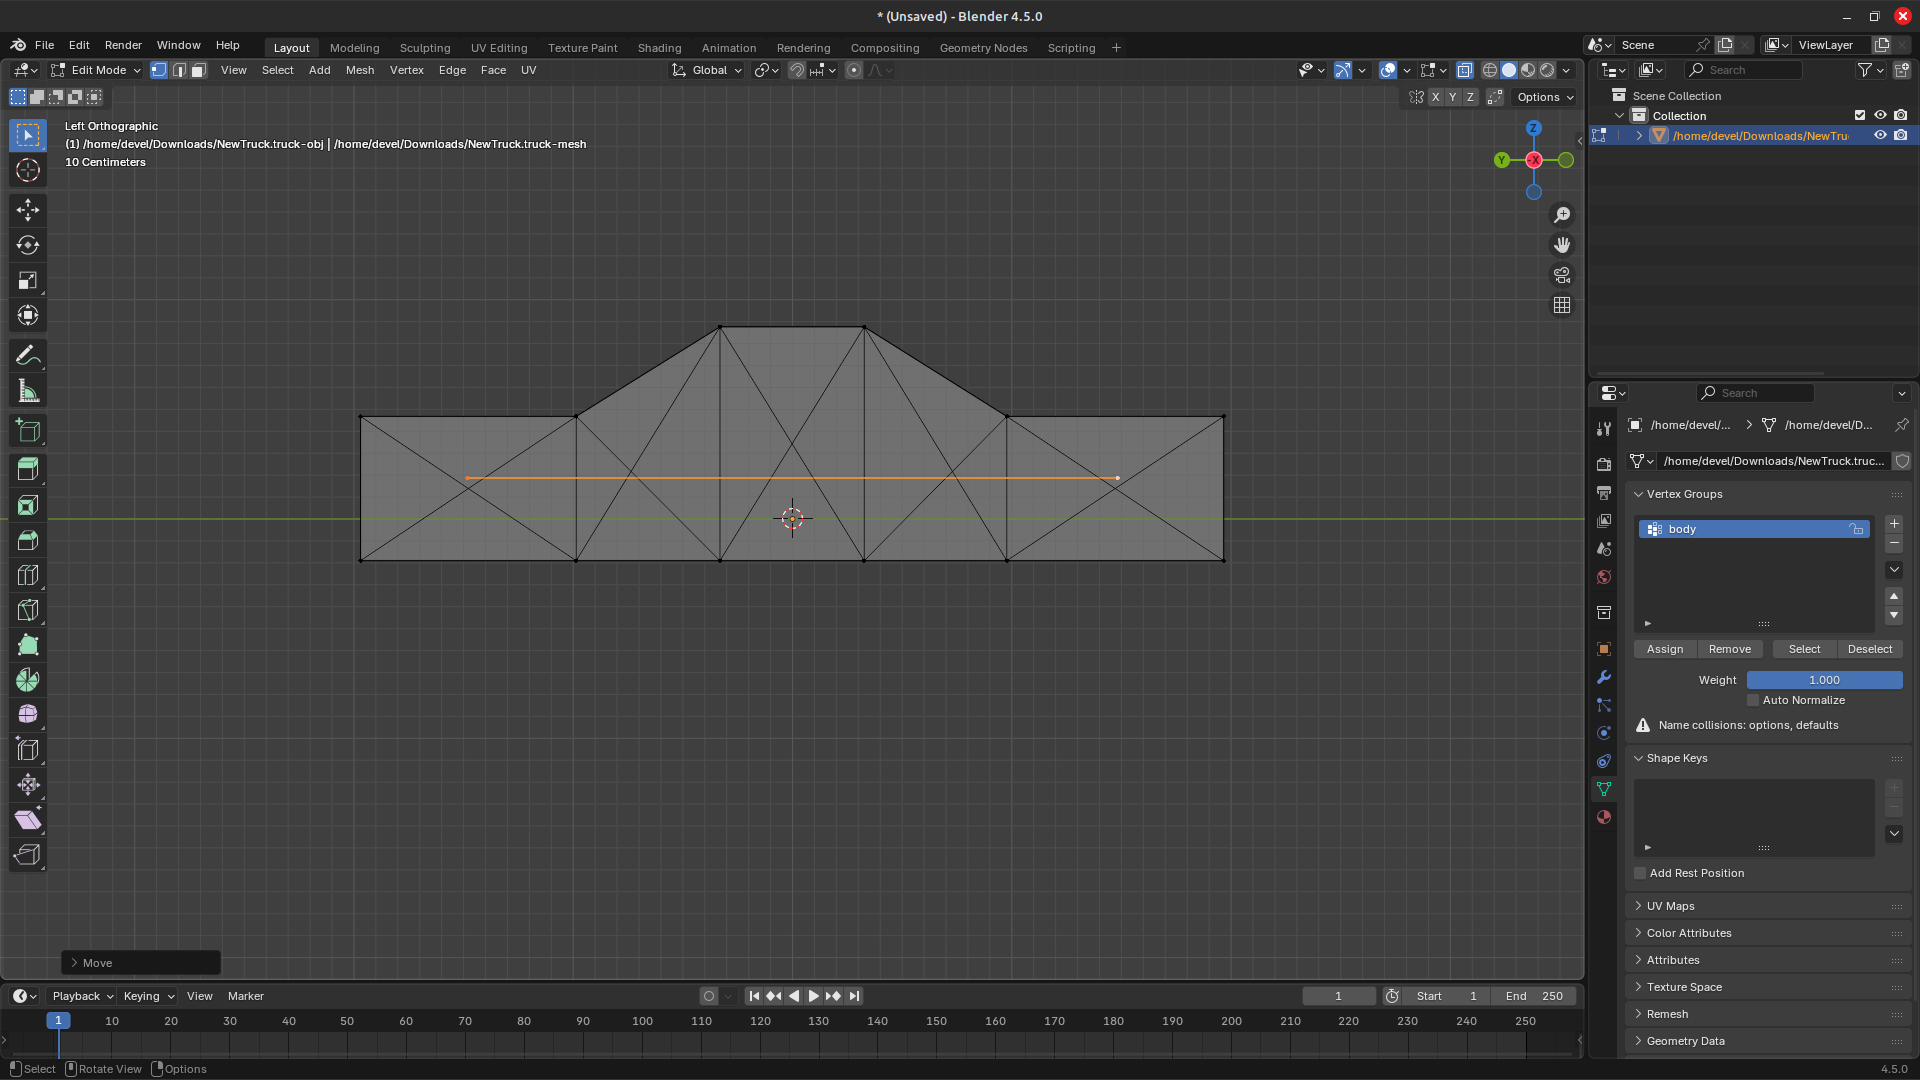This screenshot has width=1920, height=1080.
Task: Enable Auto Normalize checkbox
Action: [x=1753, y=700]
